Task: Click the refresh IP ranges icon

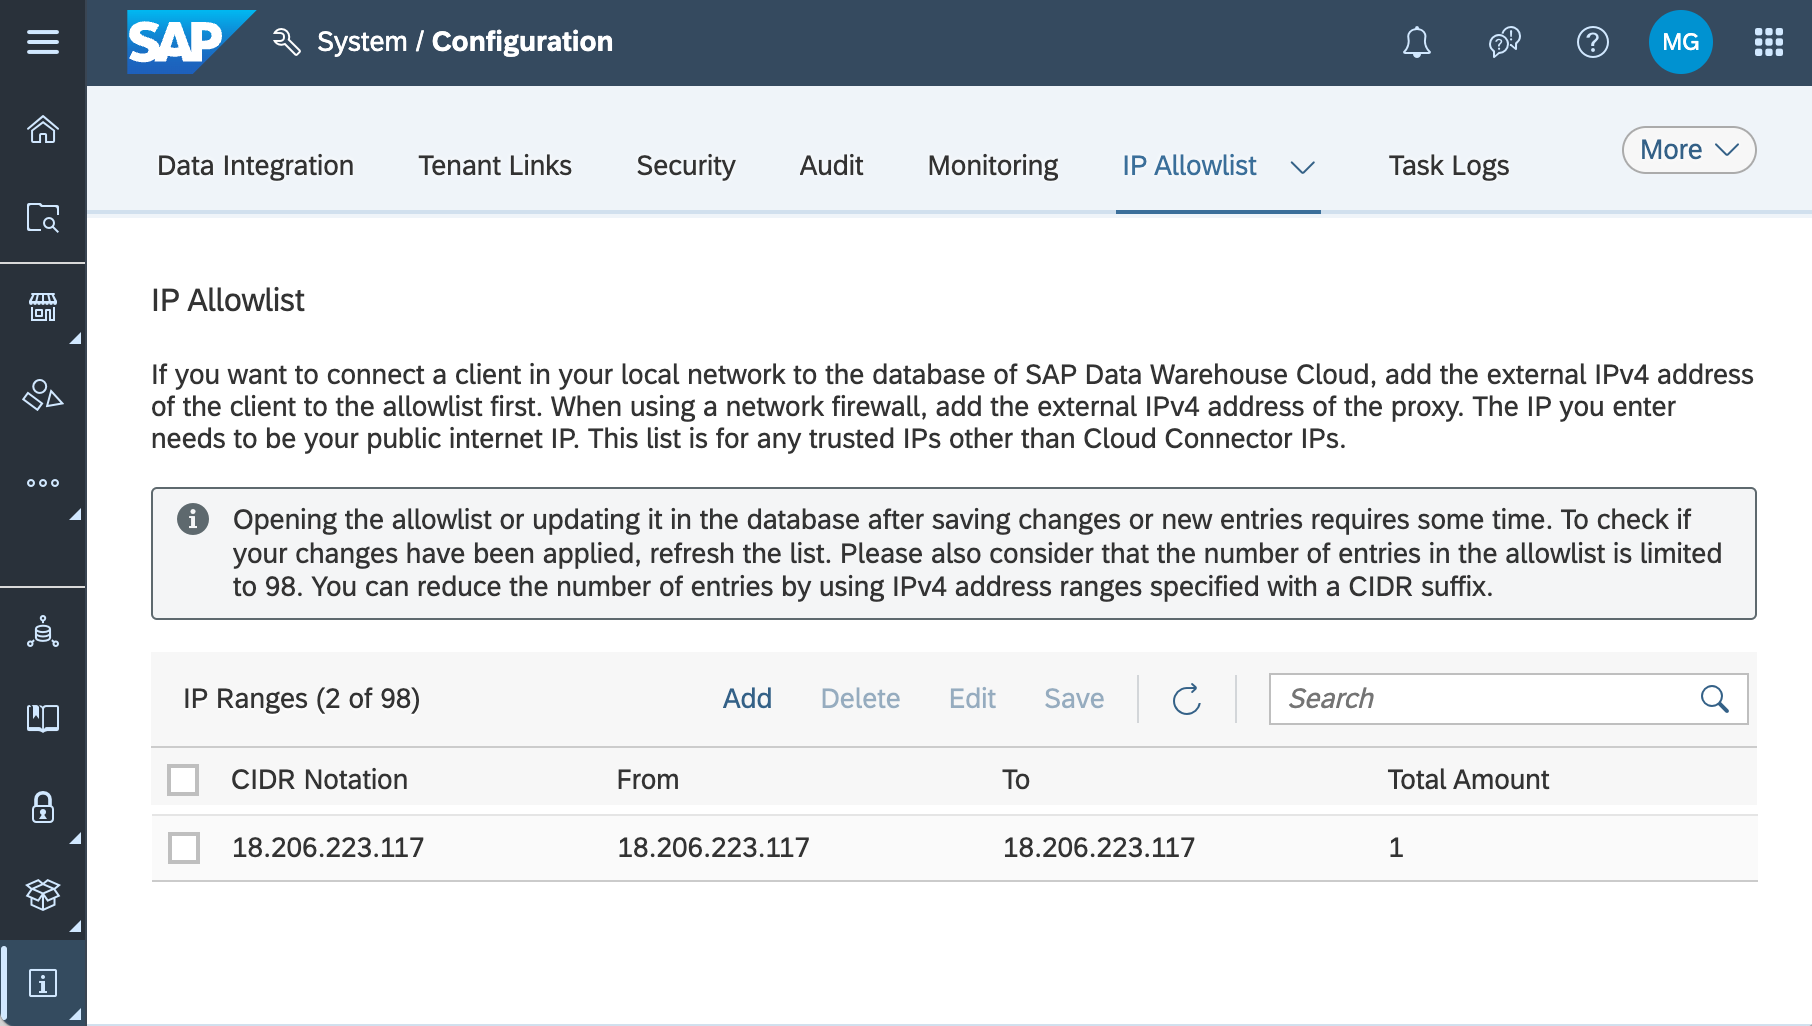Action: [1186, 699]
